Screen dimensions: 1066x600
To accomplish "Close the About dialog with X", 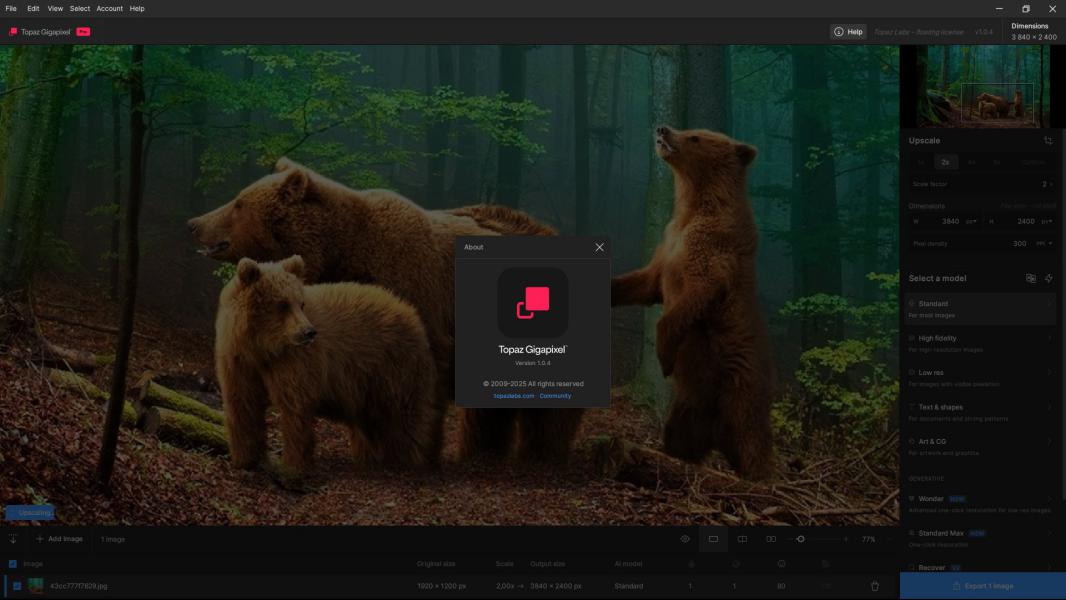I will [x=599, y=247].
